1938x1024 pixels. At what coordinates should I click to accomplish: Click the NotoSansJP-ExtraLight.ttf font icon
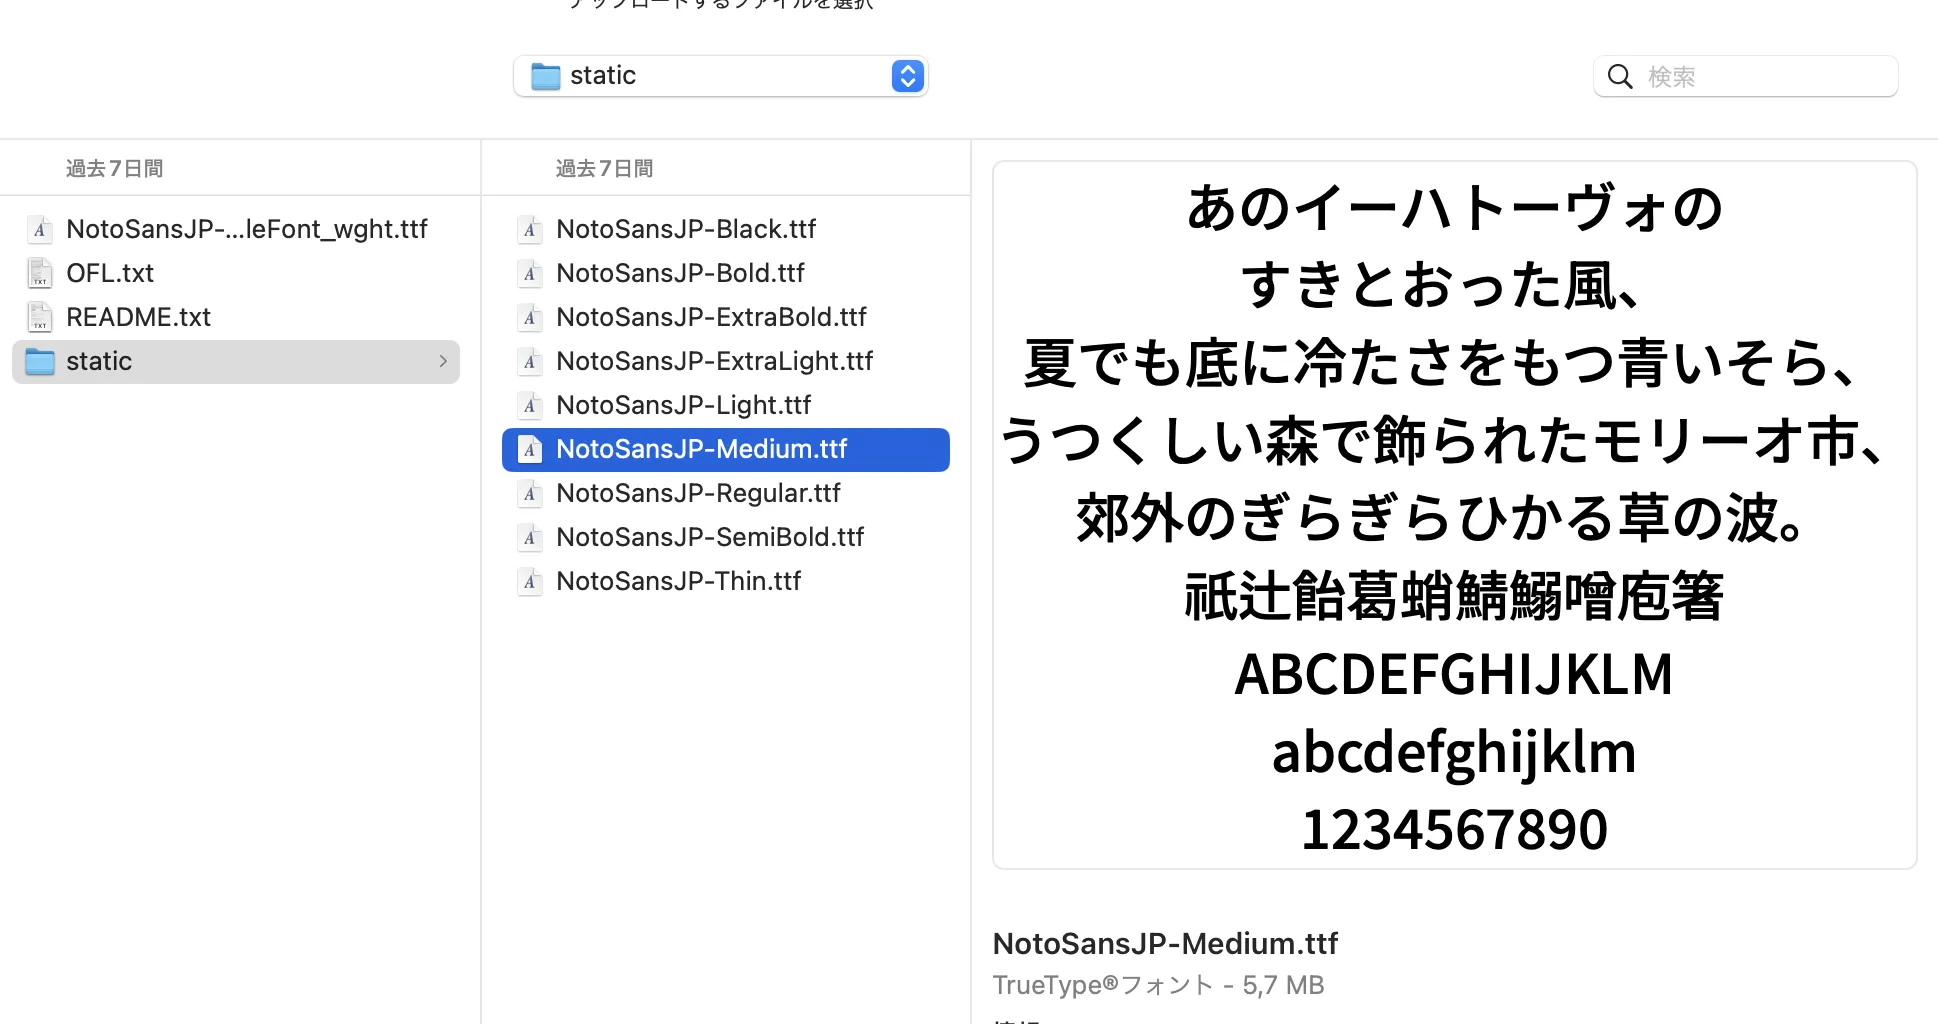(x=530, y=361)
